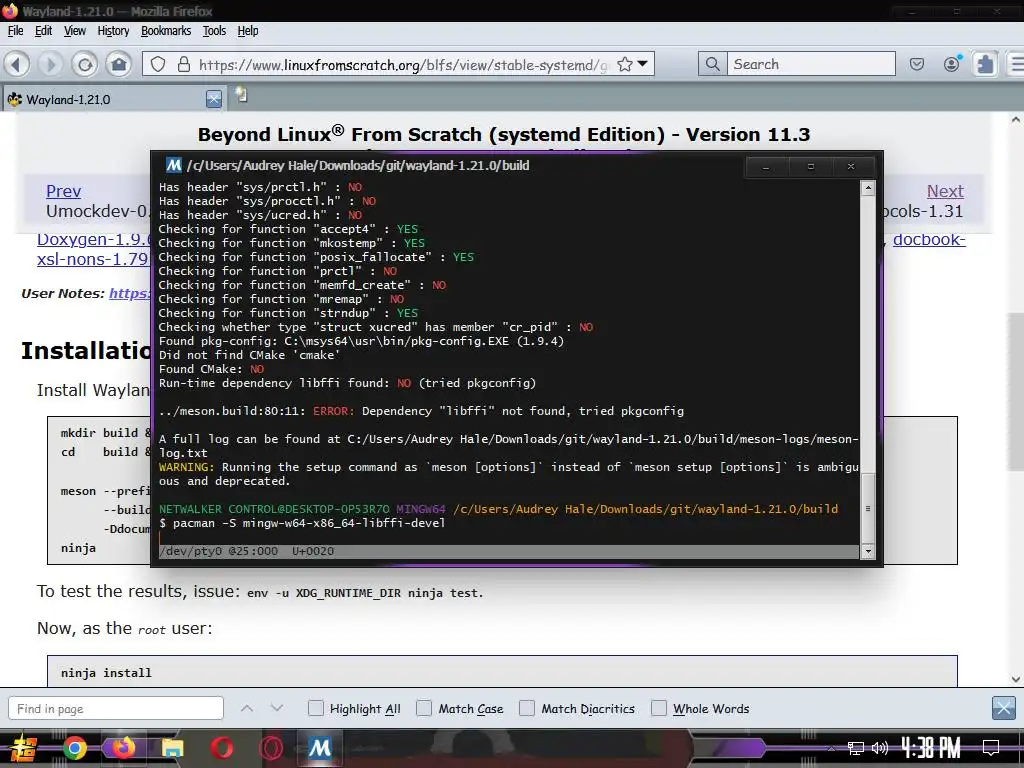Click the terminal scrollbar thumb

click(868, 508)
